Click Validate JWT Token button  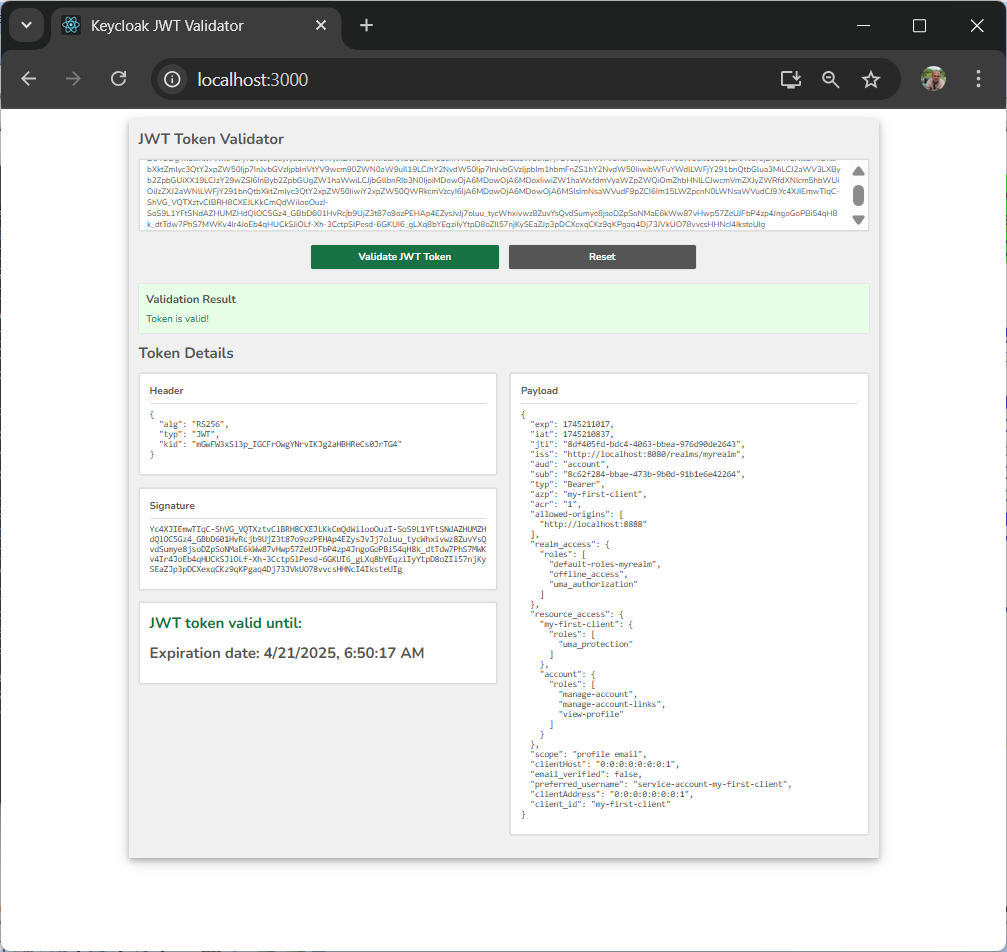coord(405,257)
